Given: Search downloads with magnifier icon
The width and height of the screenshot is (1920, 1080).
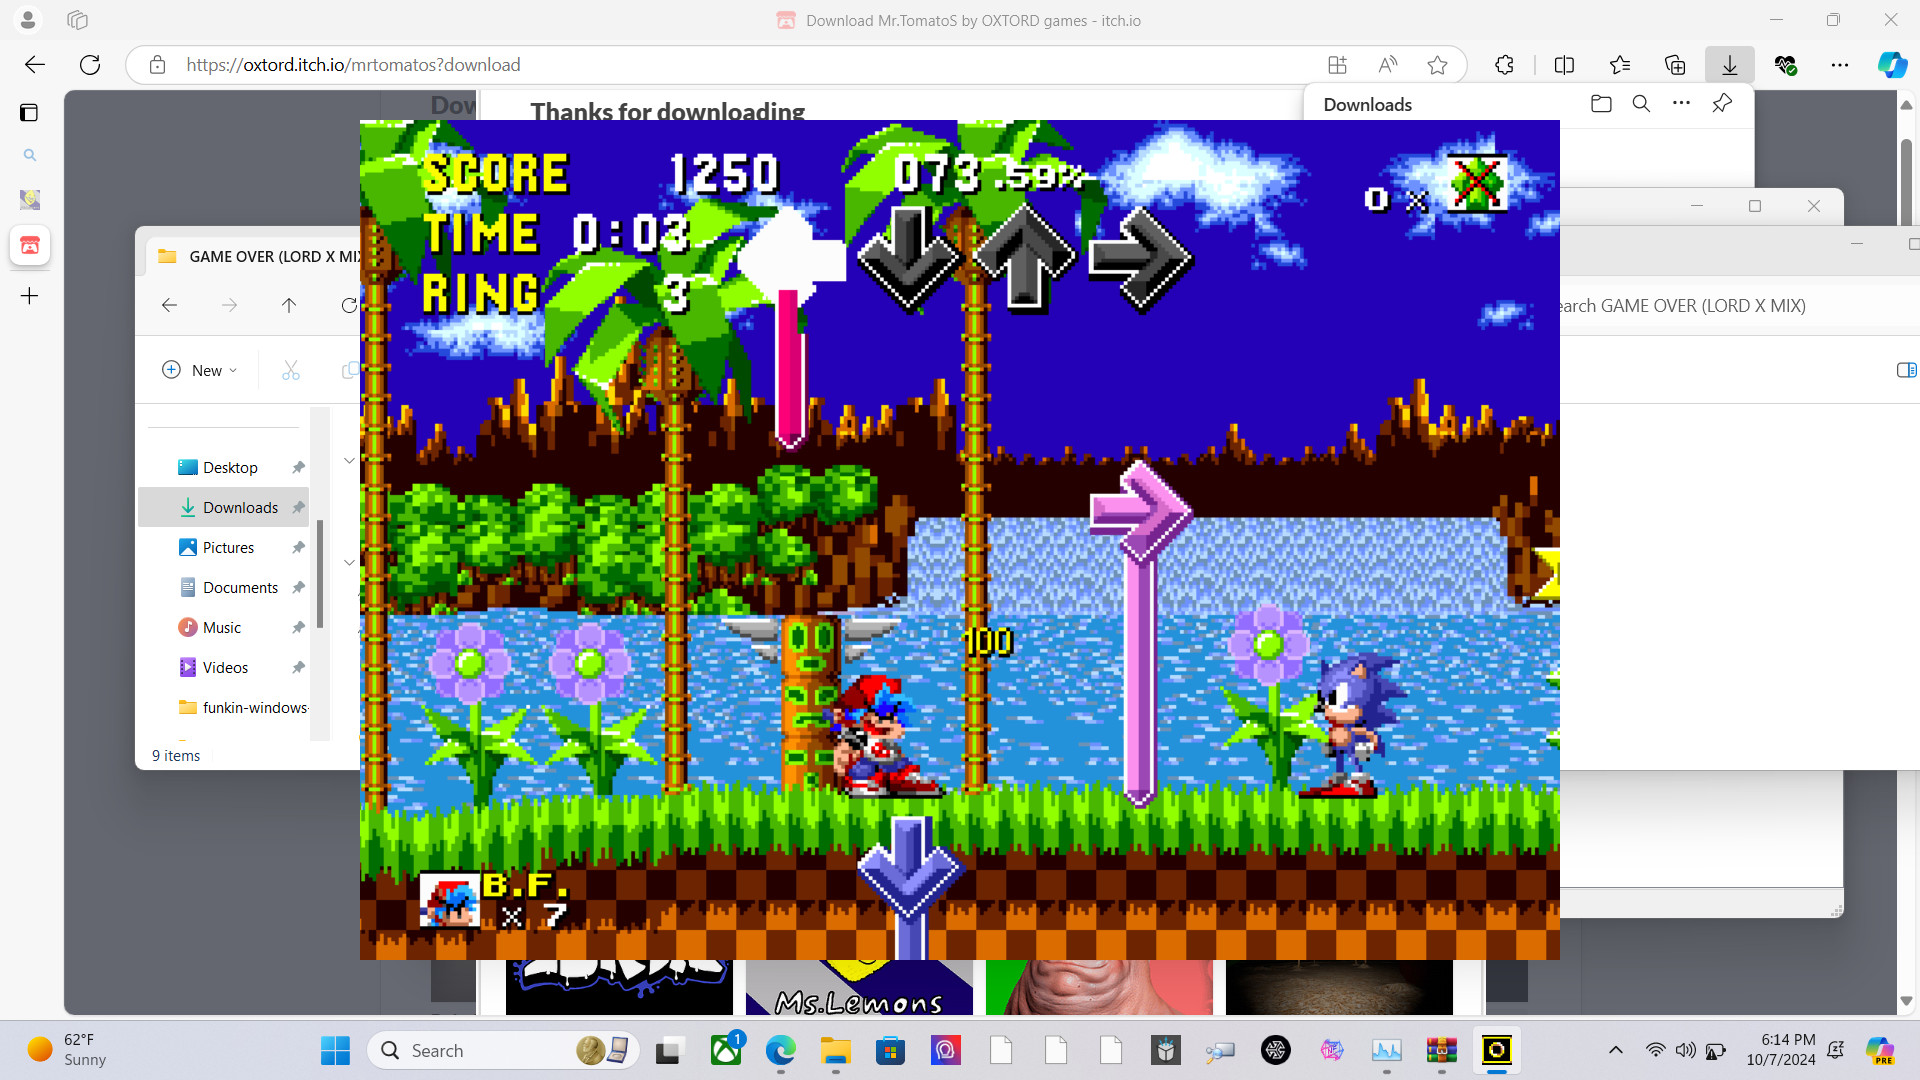Looking at the screenshot, I should [1641, 104].
